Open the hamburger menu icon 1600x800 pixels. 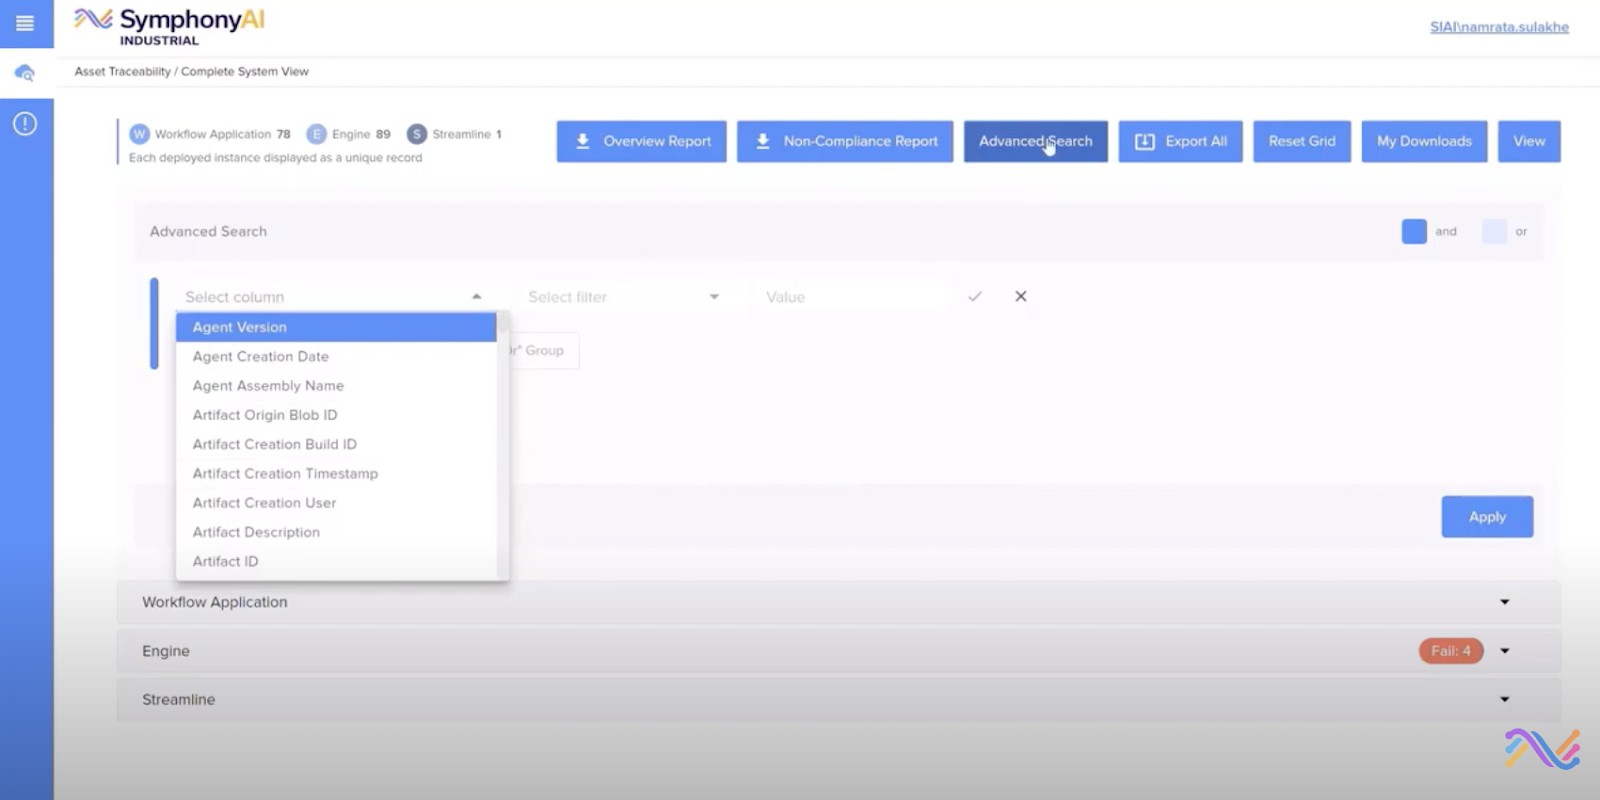tap(25, 23)
